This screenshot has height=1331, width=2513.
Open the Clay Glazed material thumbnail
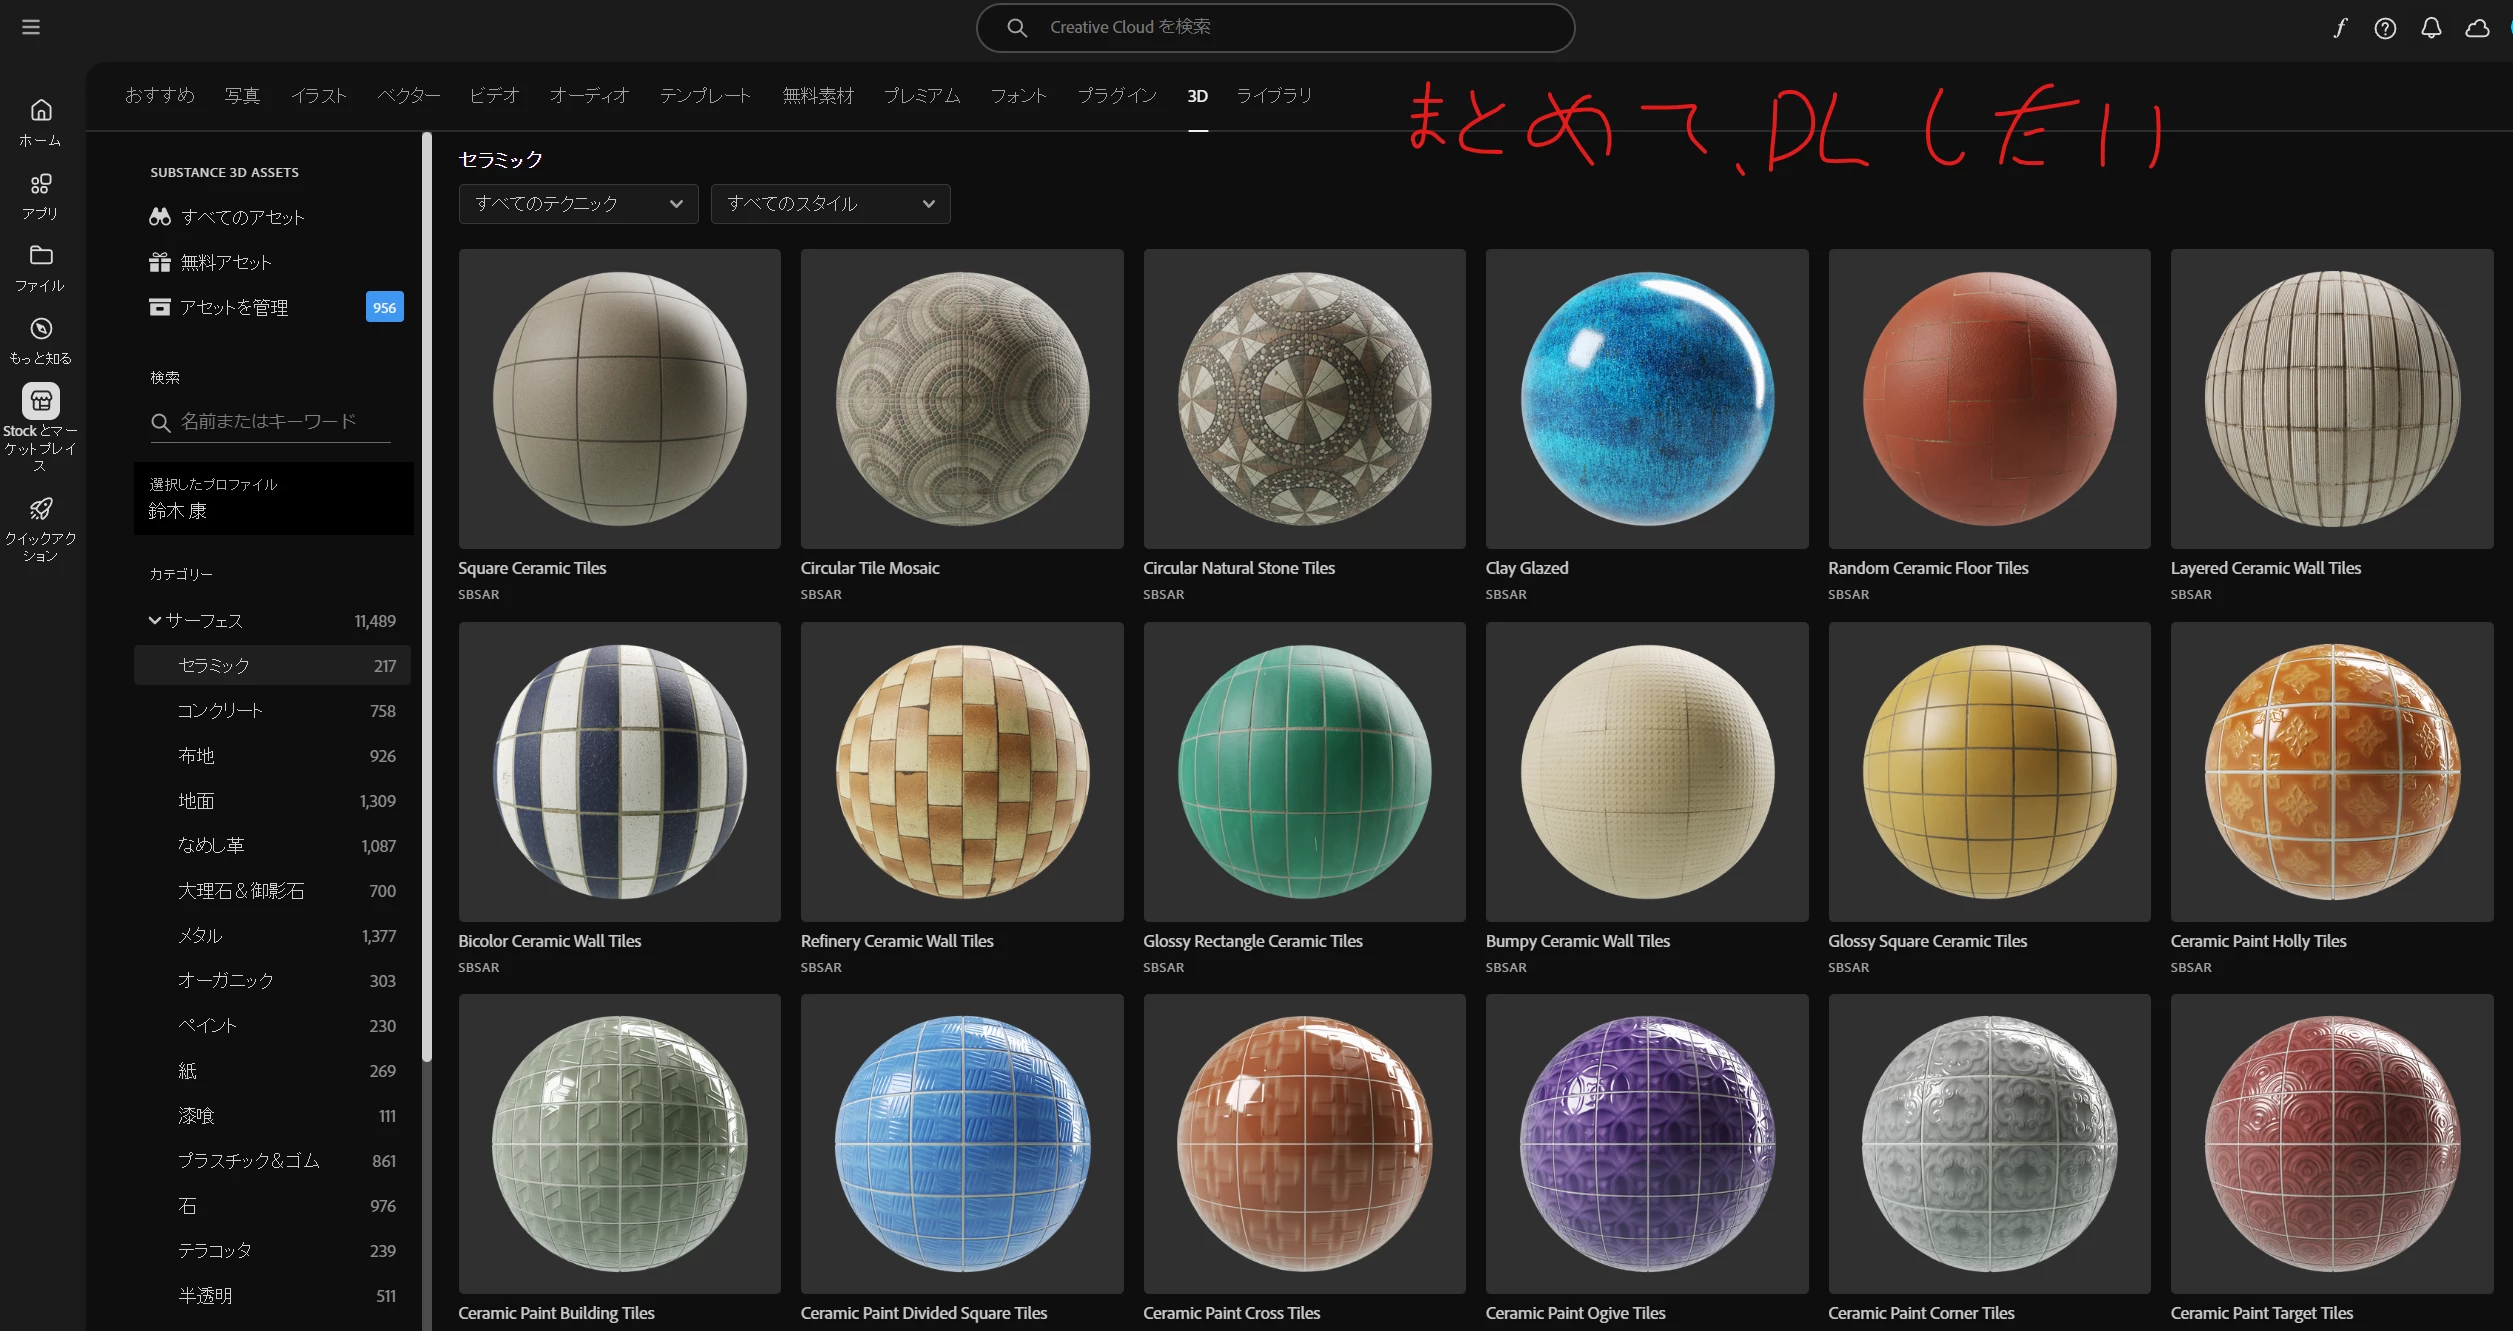tap(1646, 399)
